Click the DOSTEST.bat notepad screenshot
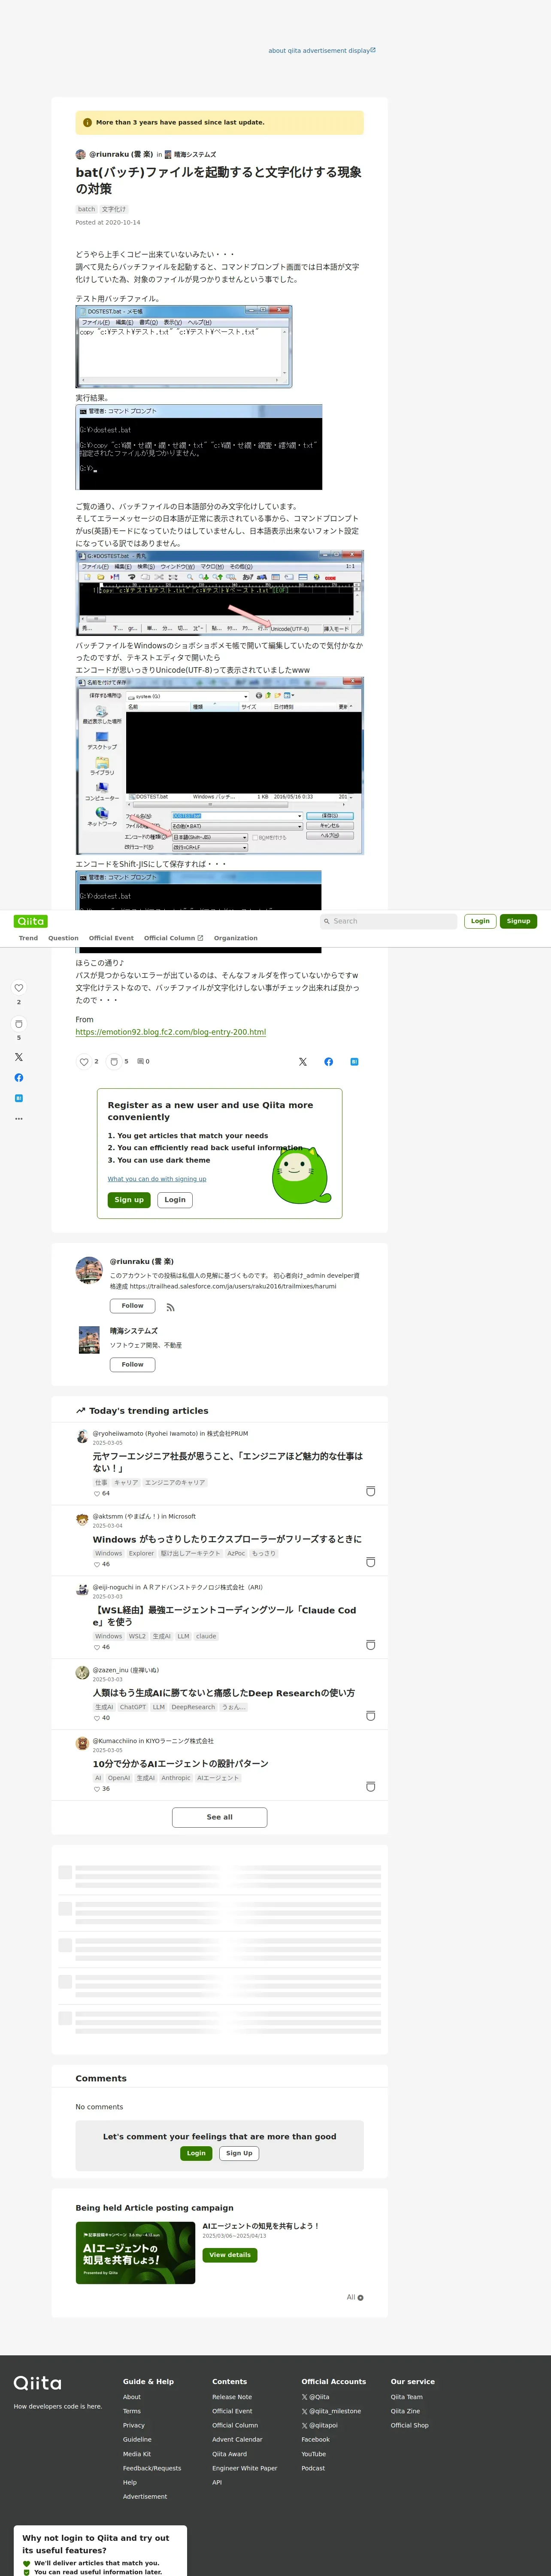The height and width of the screenshot is (2576, 551). click(184, 347)
